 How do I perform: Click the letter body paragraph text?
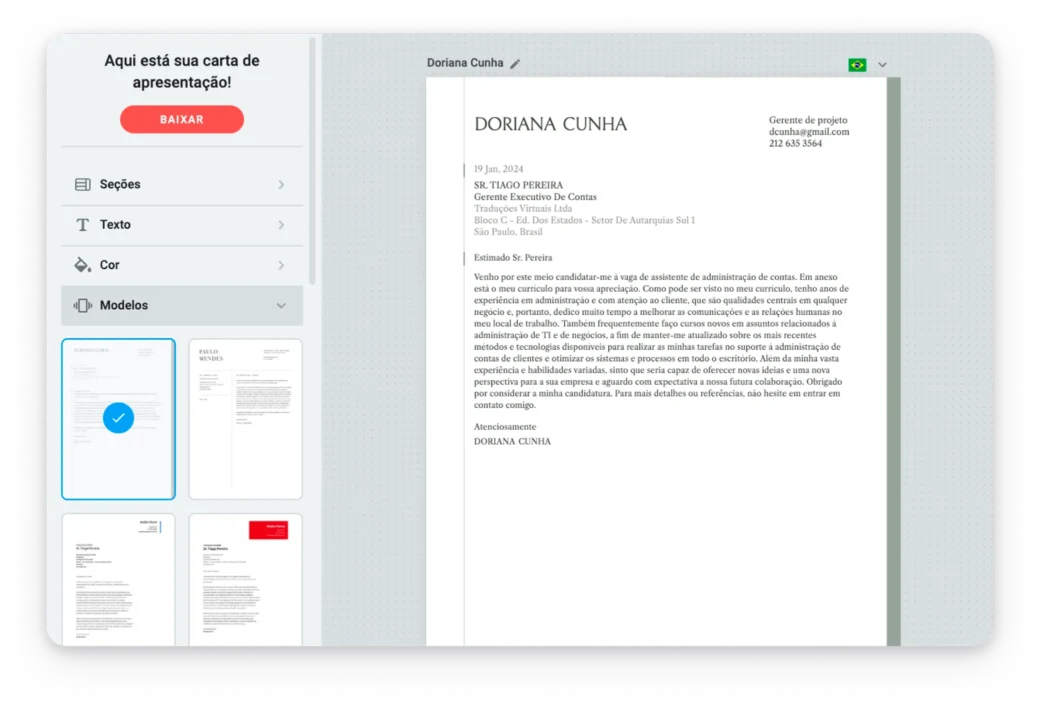click(661, 340)
